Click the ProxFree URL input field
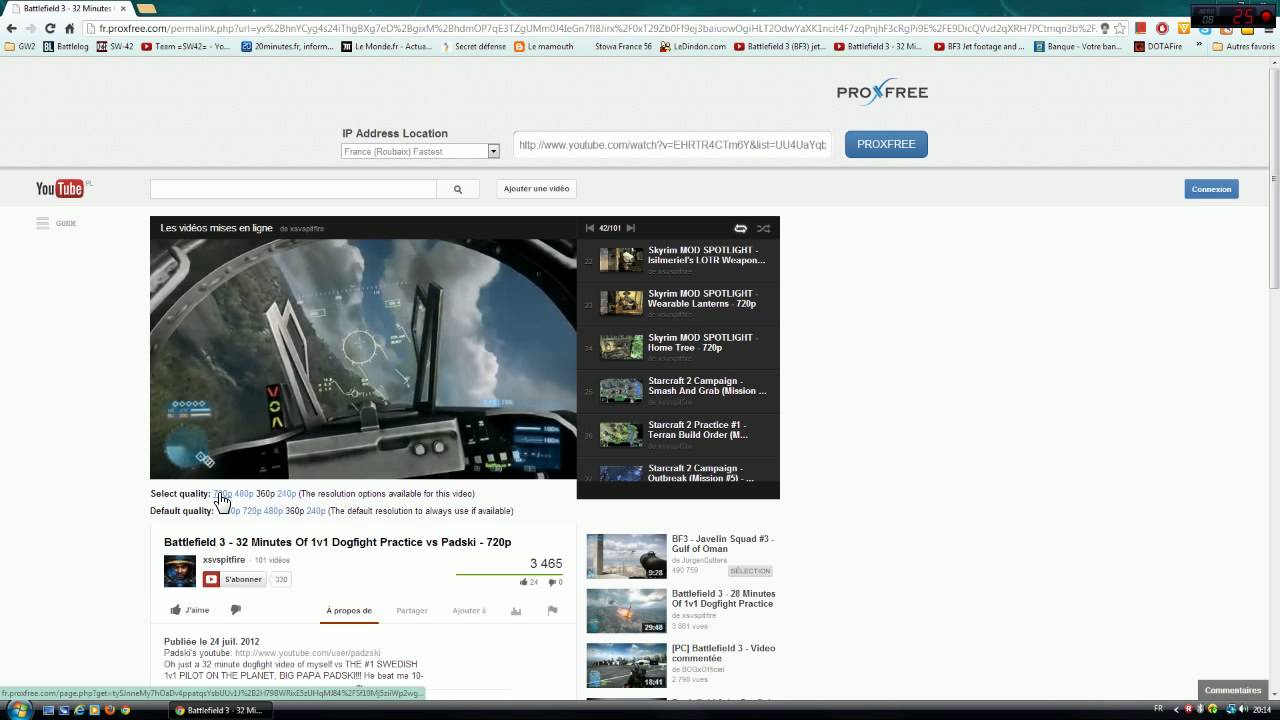Image resolution: width=1280 pixels, height=720 pixels. point(672,145)
